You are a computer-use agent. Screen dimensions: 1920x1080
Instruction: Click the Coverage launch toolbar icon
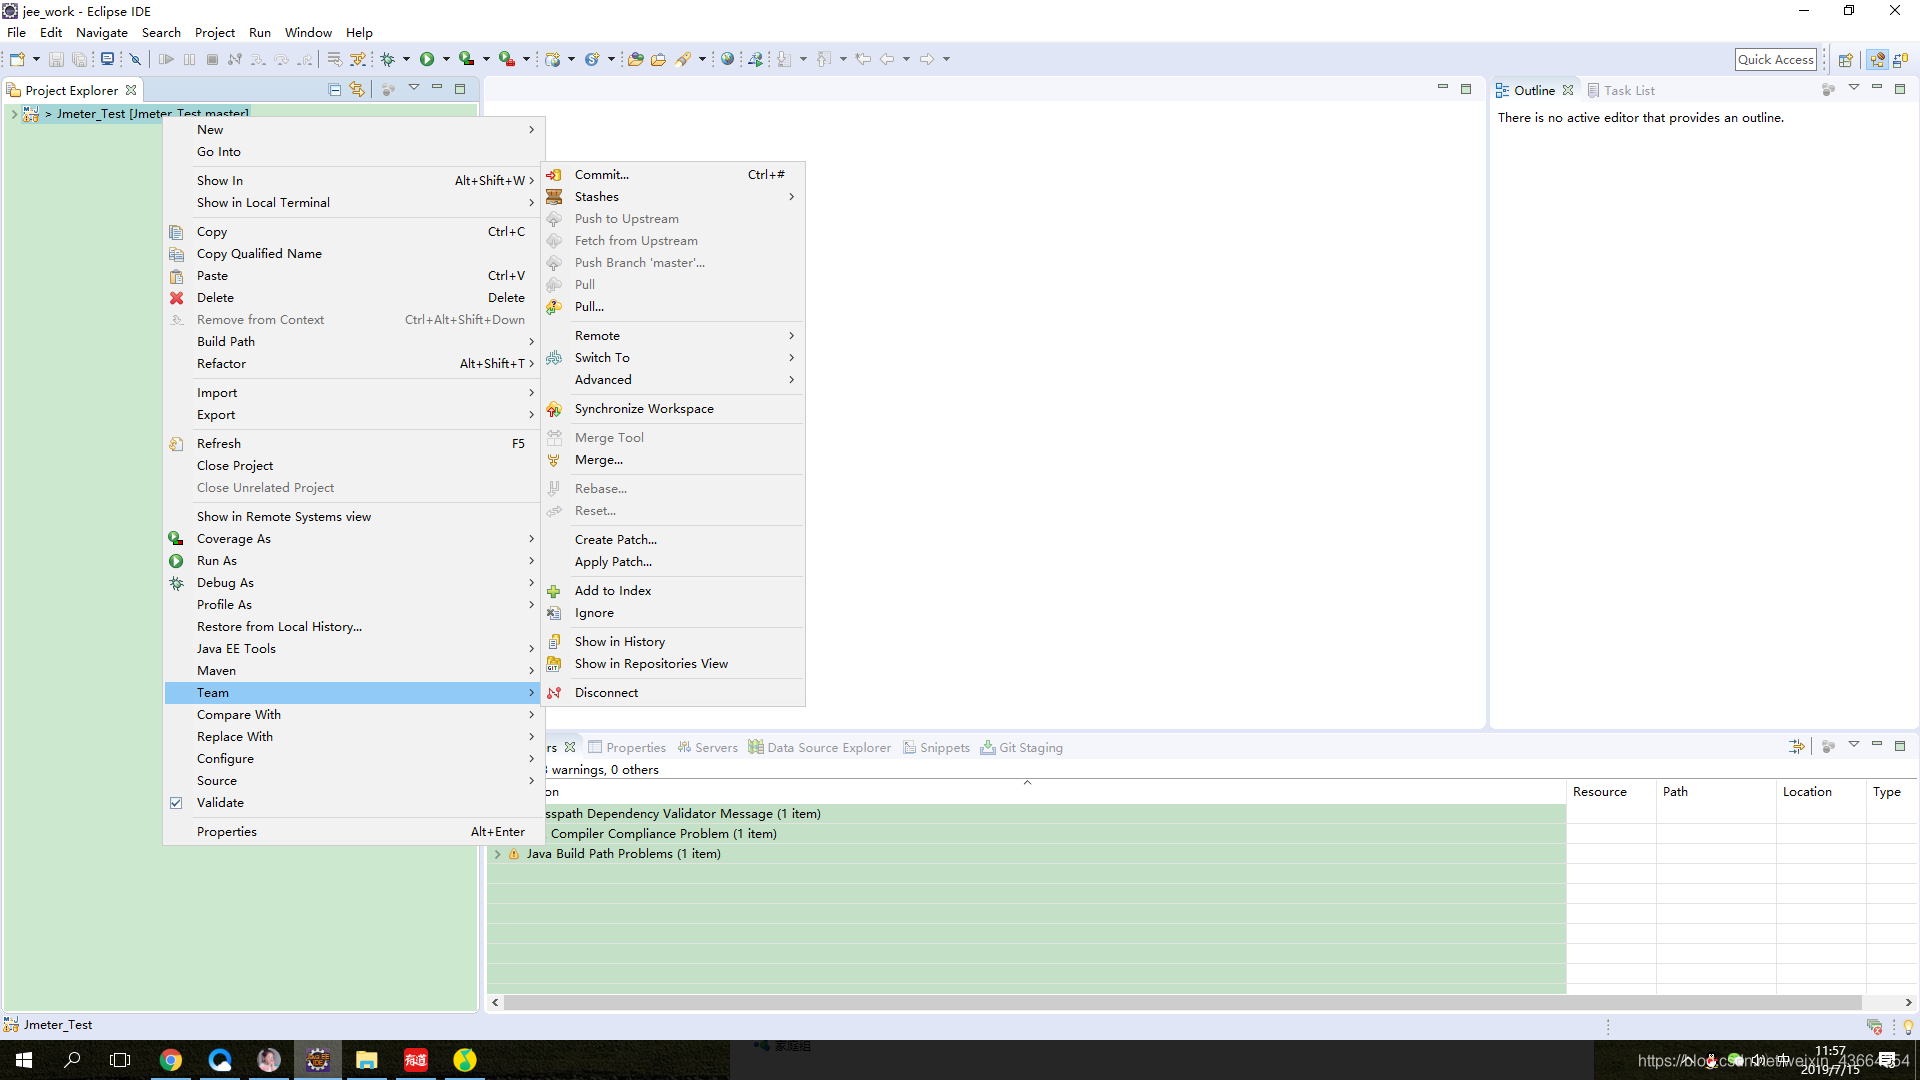467,59
